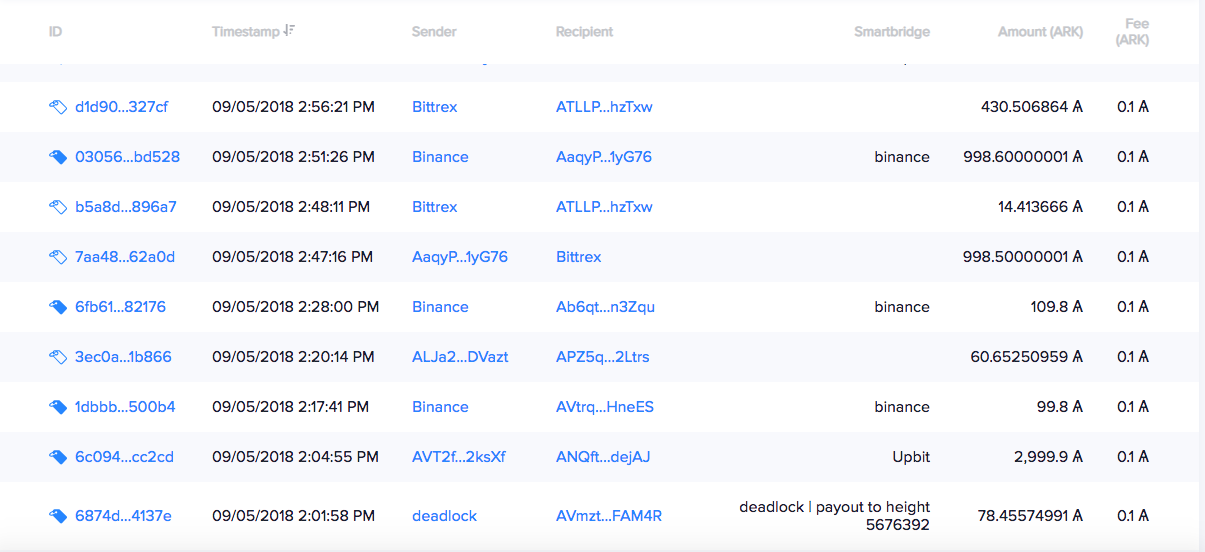
Task: Select amount 998.50000001 Ѧ
Action: [x=1023, y=257]
